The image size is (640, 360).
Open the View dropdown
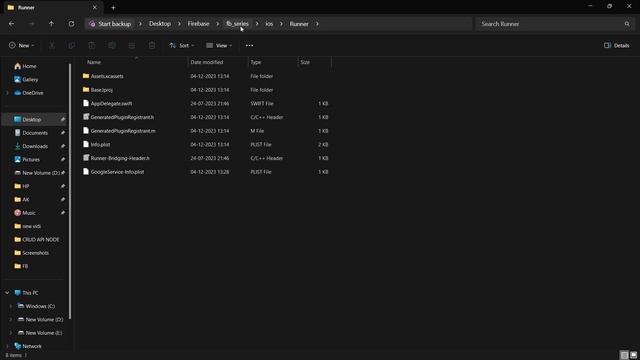point(219,45)
